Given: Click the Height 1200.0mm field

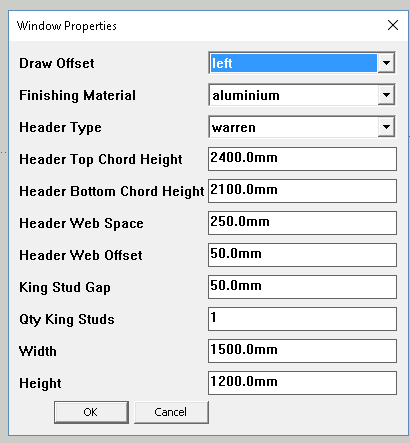Looking at the screenshot, I should tap(302, 383).
